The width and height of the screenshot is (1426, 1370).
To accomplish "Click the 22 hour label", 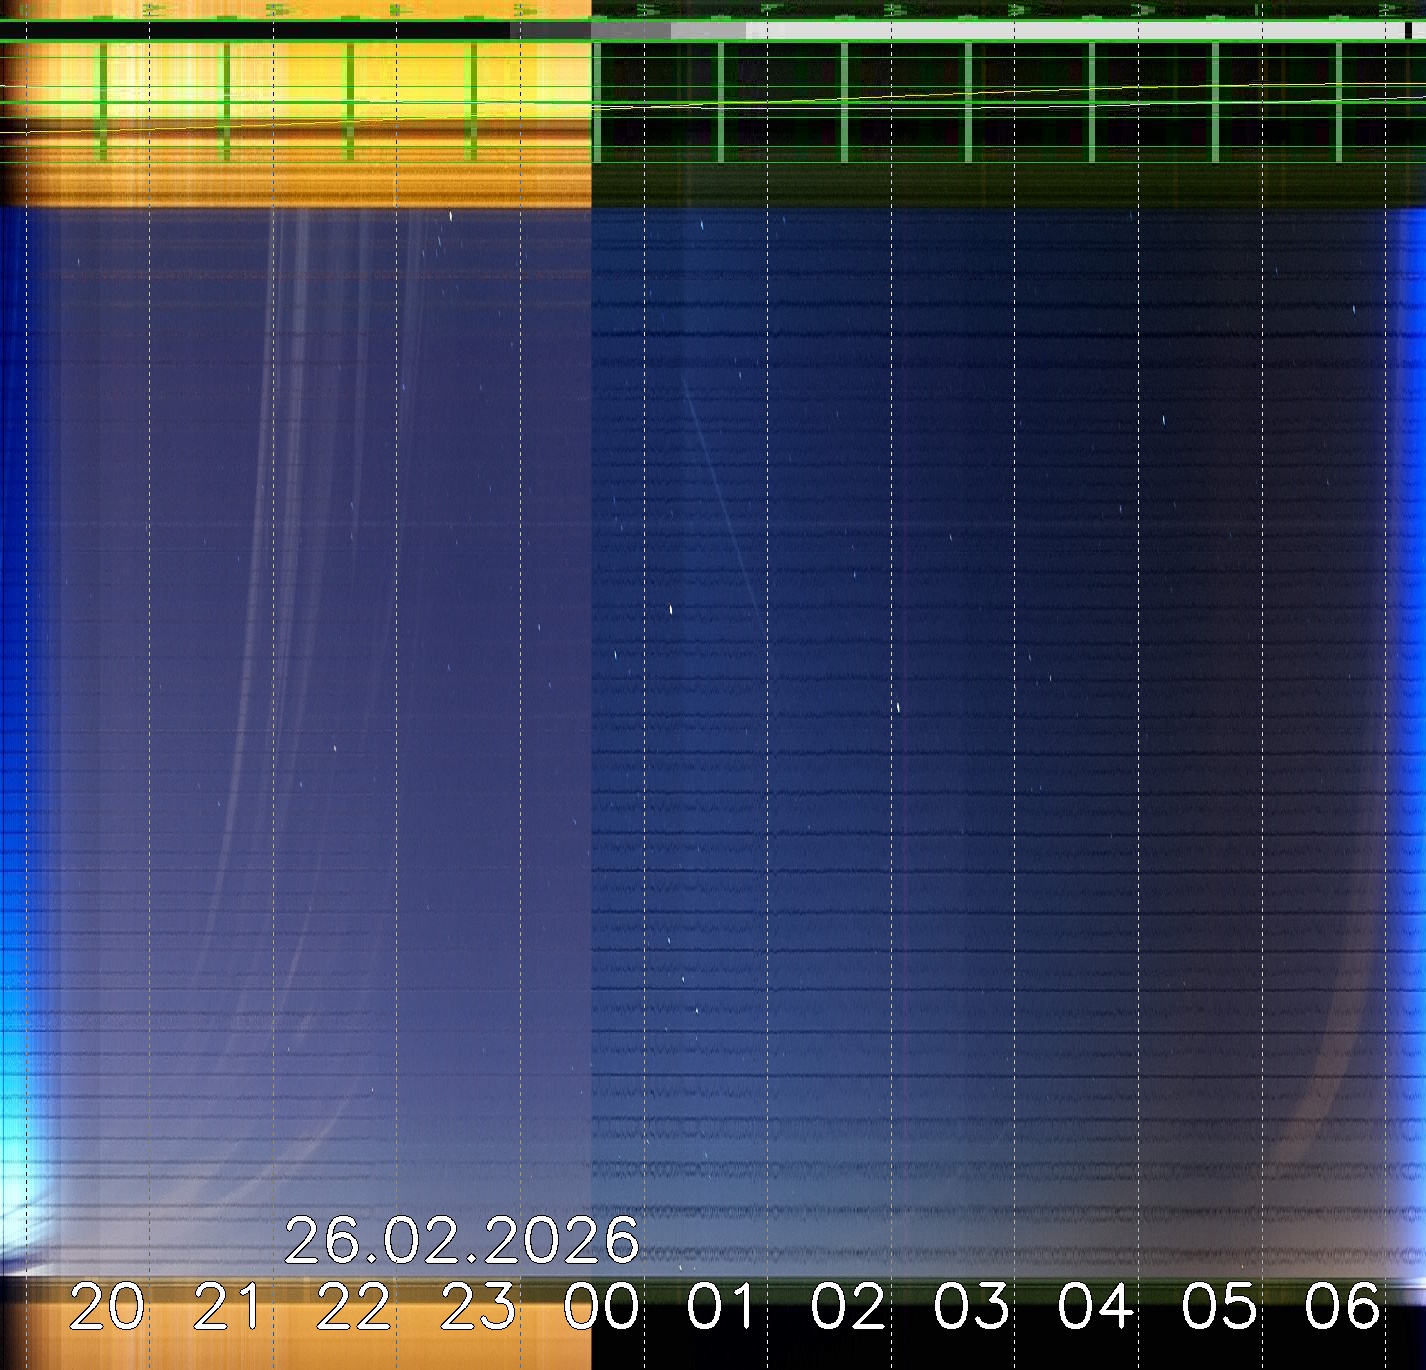I will pyautogui.click(x=354, y=1306).
